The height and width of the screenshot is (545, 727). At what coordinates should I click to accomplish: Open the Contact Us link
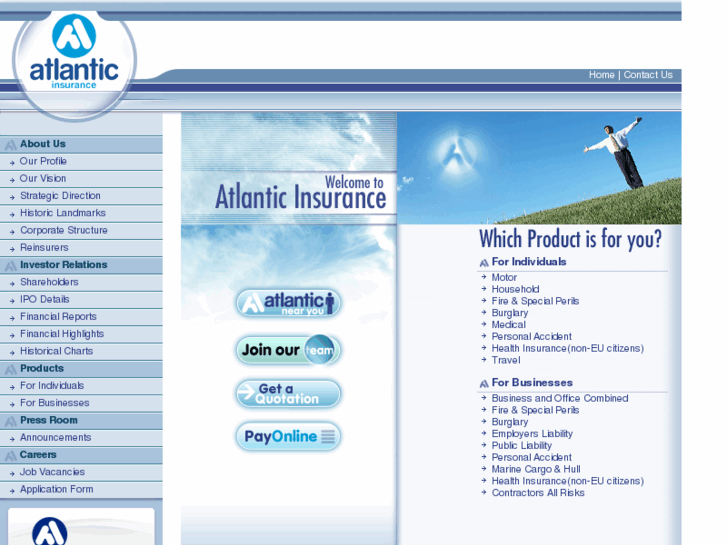[x=648, y=75]
